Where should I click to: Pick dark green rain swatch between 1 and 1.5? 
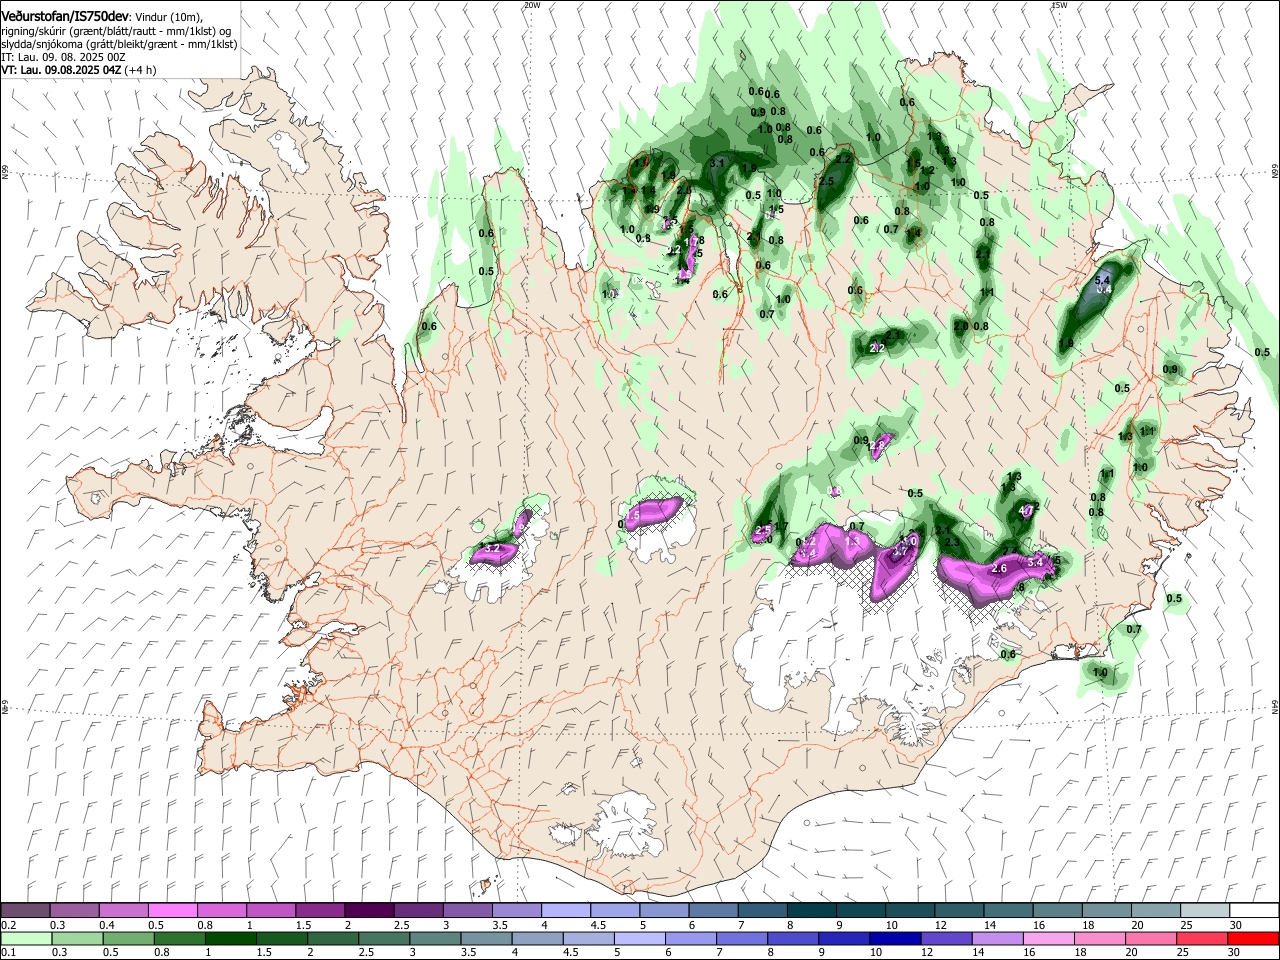click(231, 939)
